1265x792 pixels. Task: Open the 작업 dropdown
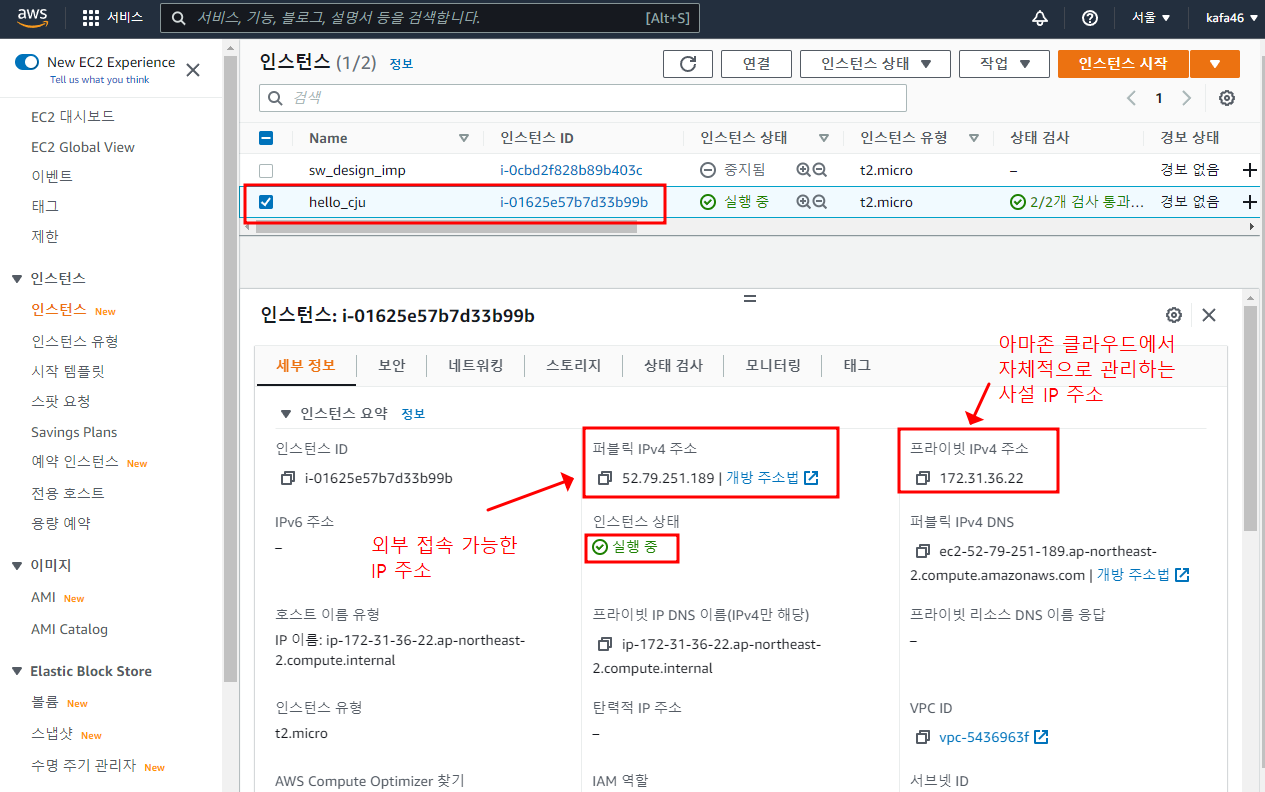tap(1004, 63)
